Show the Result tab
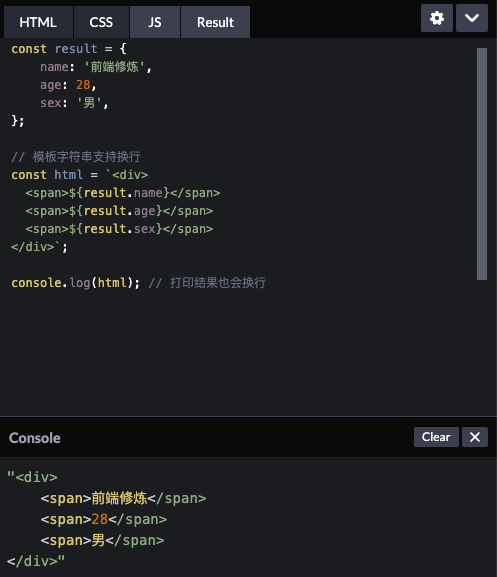The height and width of the screenshot is (577, 497). click(215, 22)
